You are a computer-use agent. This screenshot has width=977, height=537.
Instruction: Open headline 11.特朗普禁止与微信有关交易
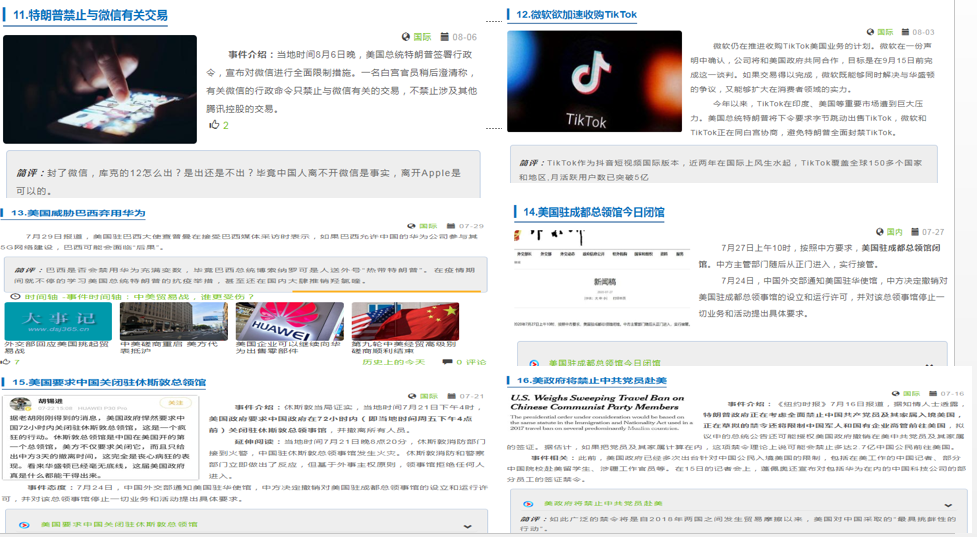pos(90,15)
